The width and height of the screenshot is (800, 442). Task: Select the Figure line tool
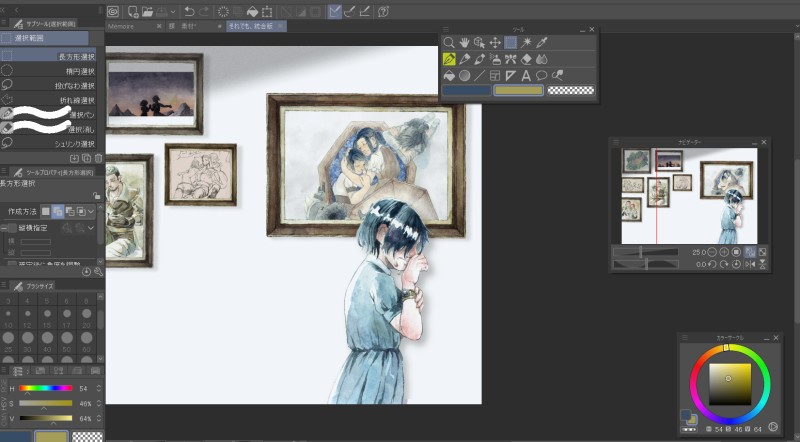point(480,76)
